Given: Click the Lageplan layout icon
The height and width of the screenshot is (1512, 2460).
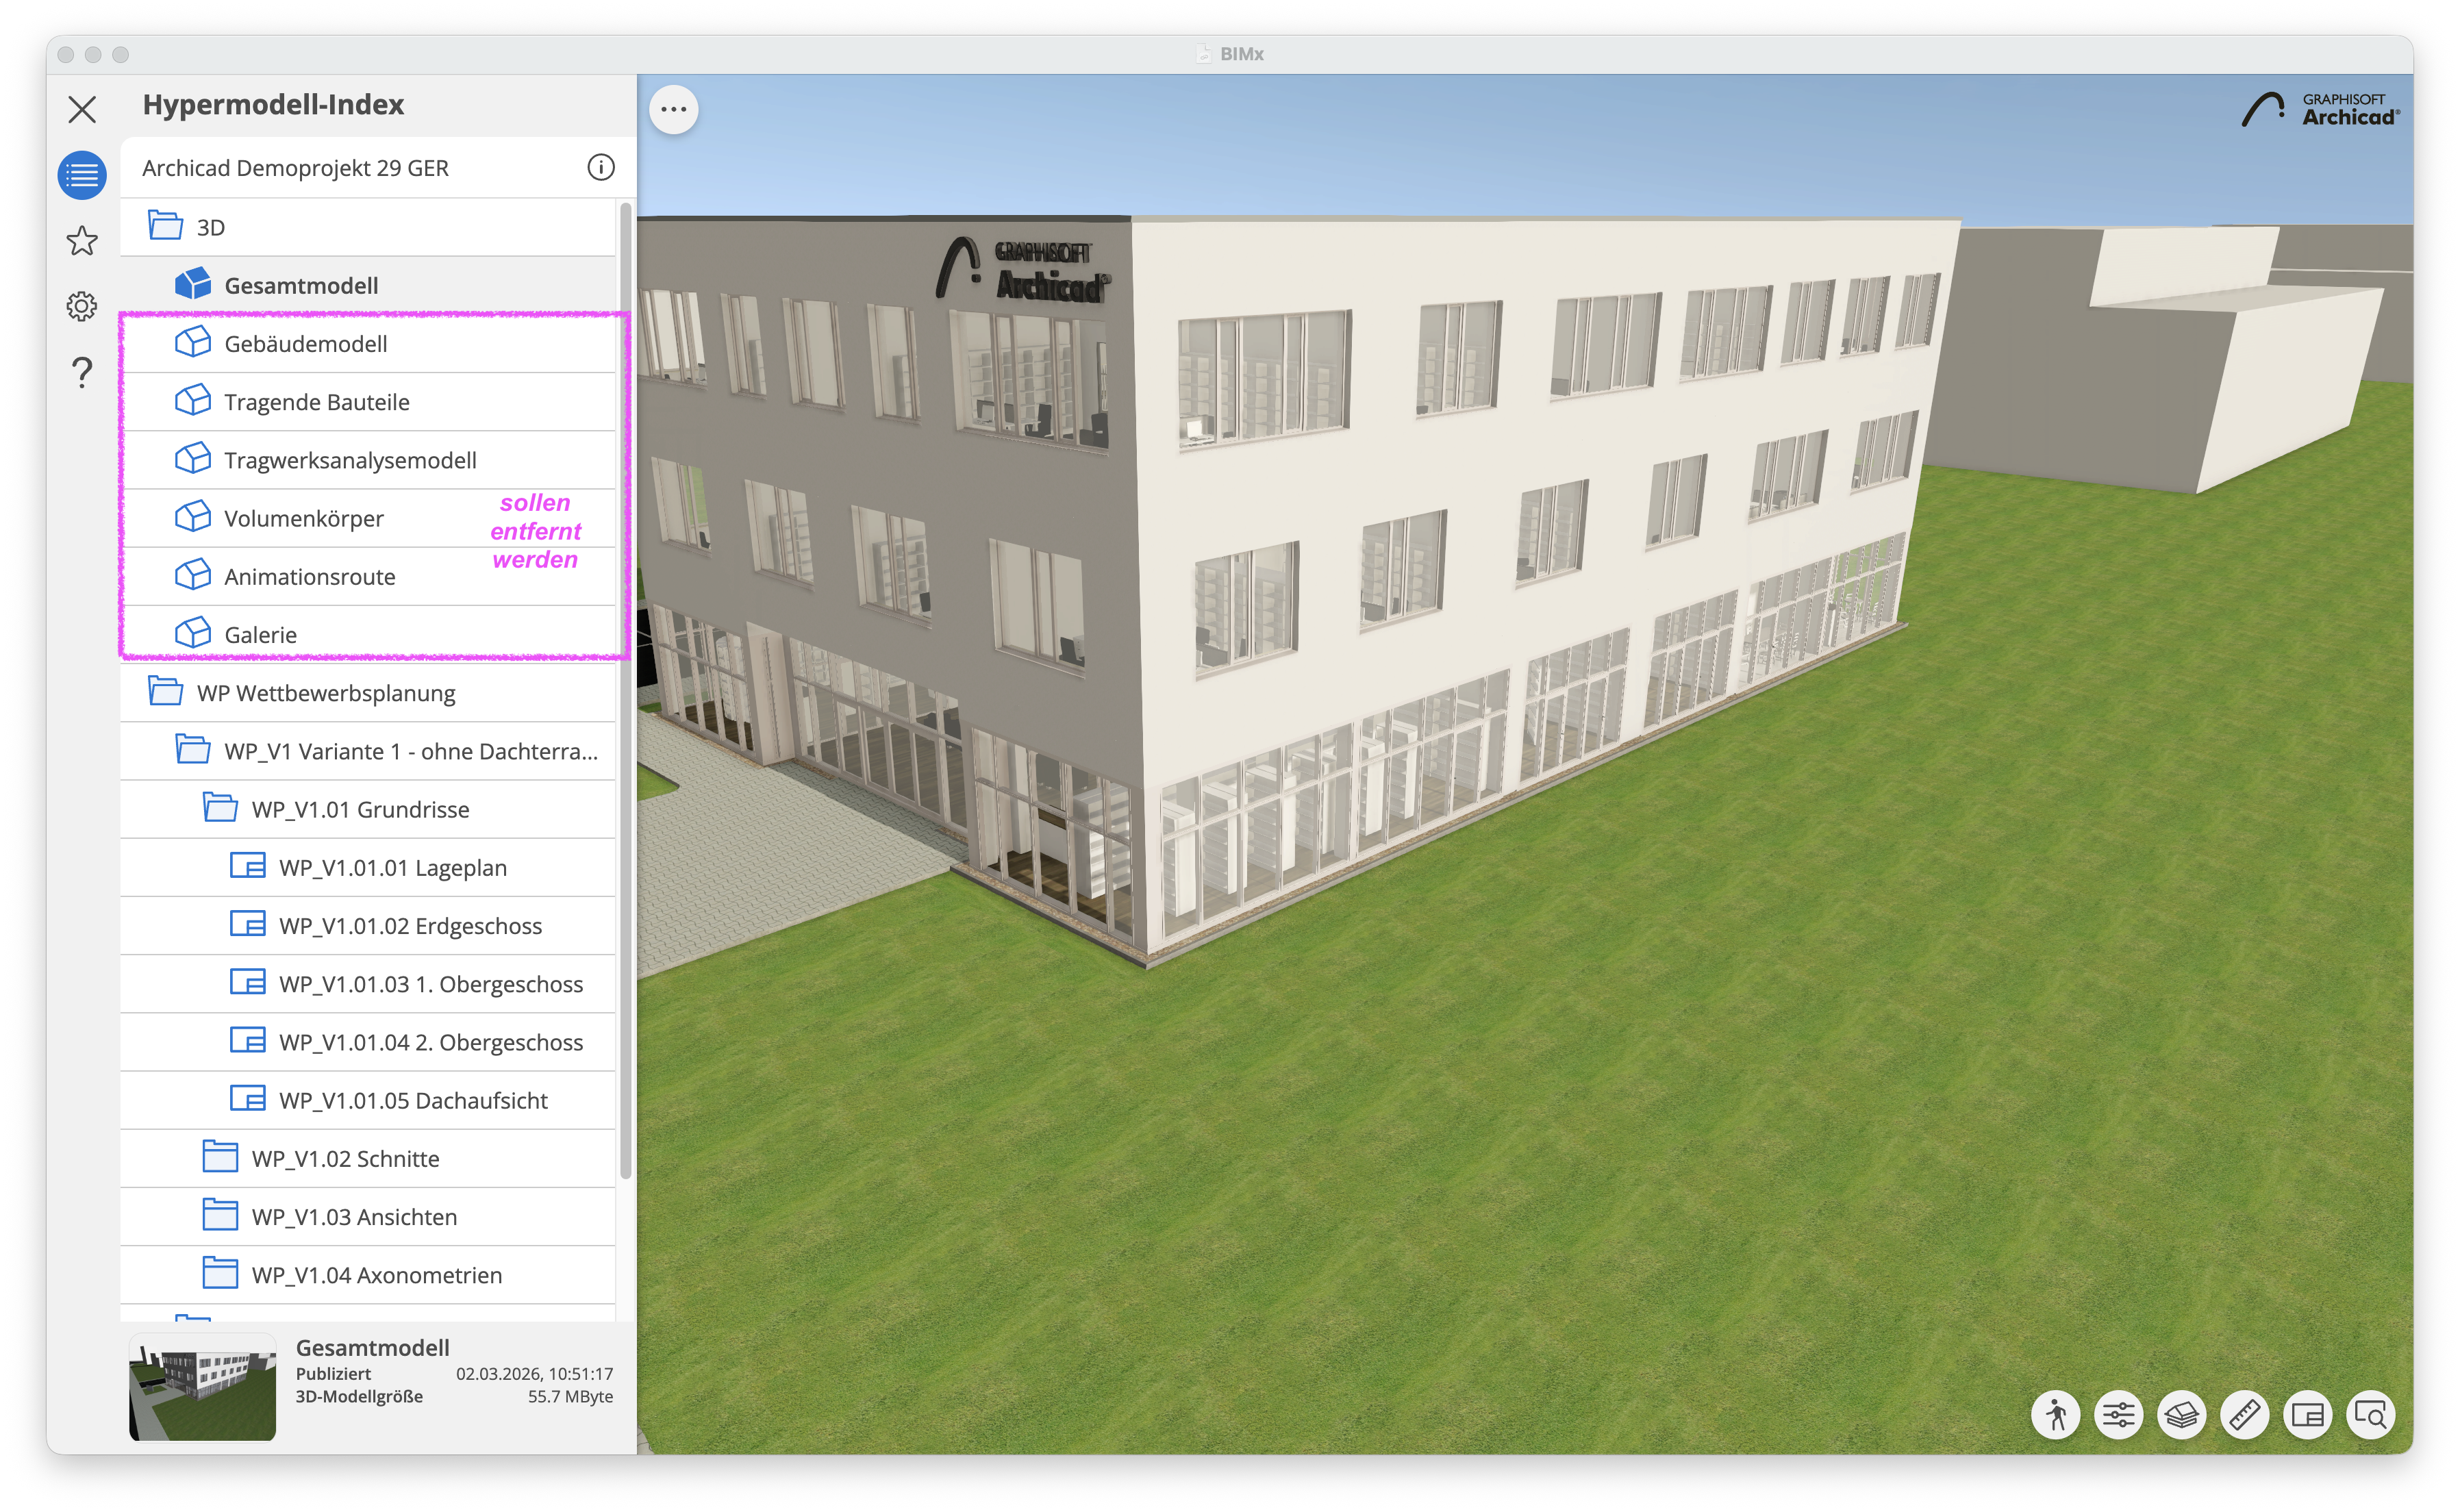Looking at the screenshot, I should [248, 865].
